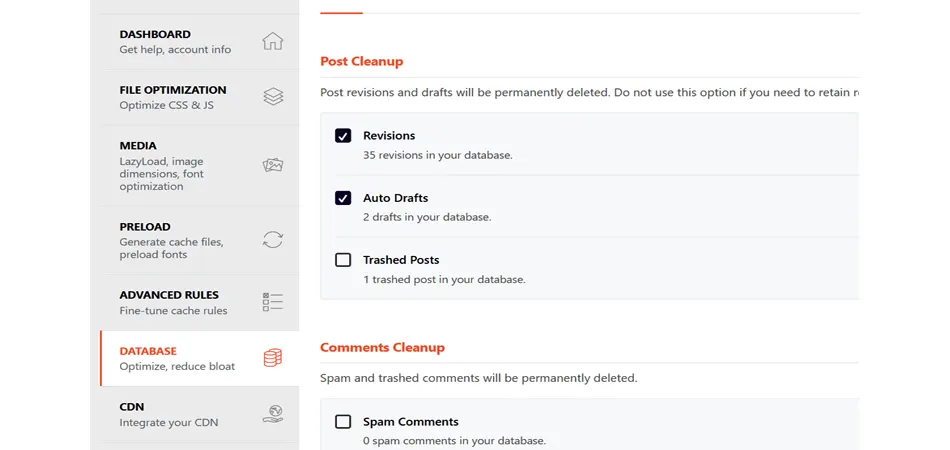Viewport: 950px width, 450px height.
Task: Click the 'Post revisions and drafts' warning text
Action: (590, 94)
